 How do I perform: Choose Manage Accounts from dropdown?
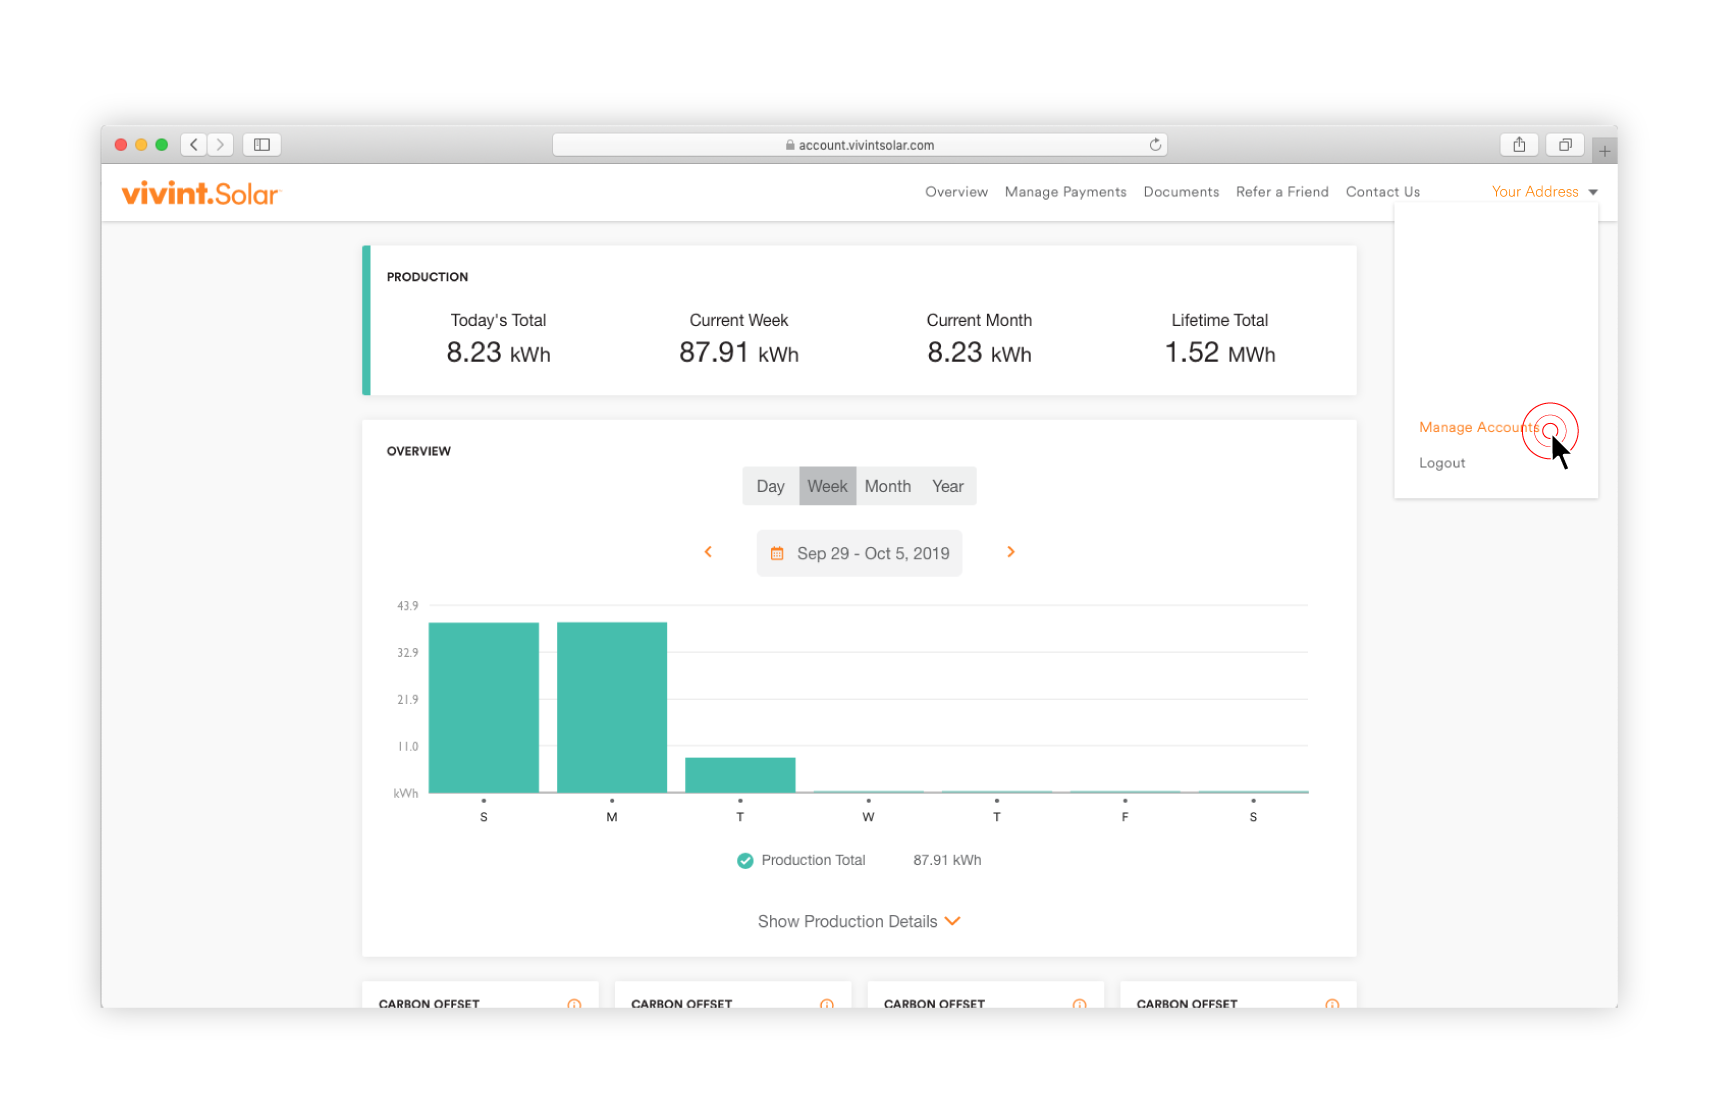pyautogui.click(x=1479, y=427)
